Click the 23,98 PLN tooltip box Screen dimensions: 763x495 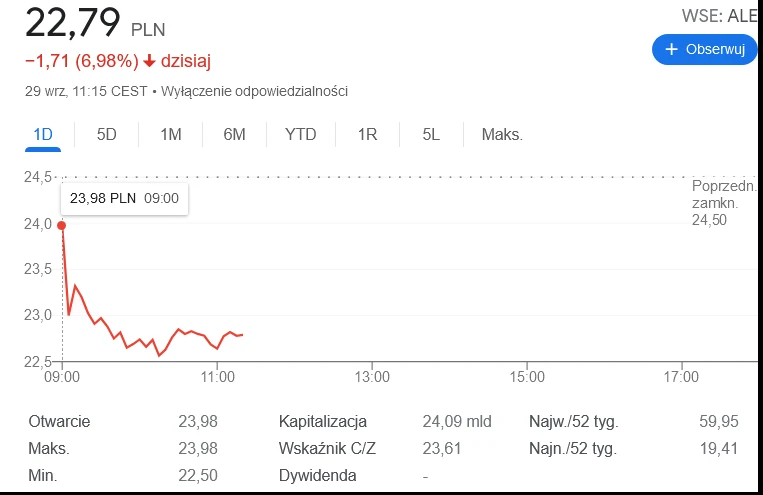point(125,198)
